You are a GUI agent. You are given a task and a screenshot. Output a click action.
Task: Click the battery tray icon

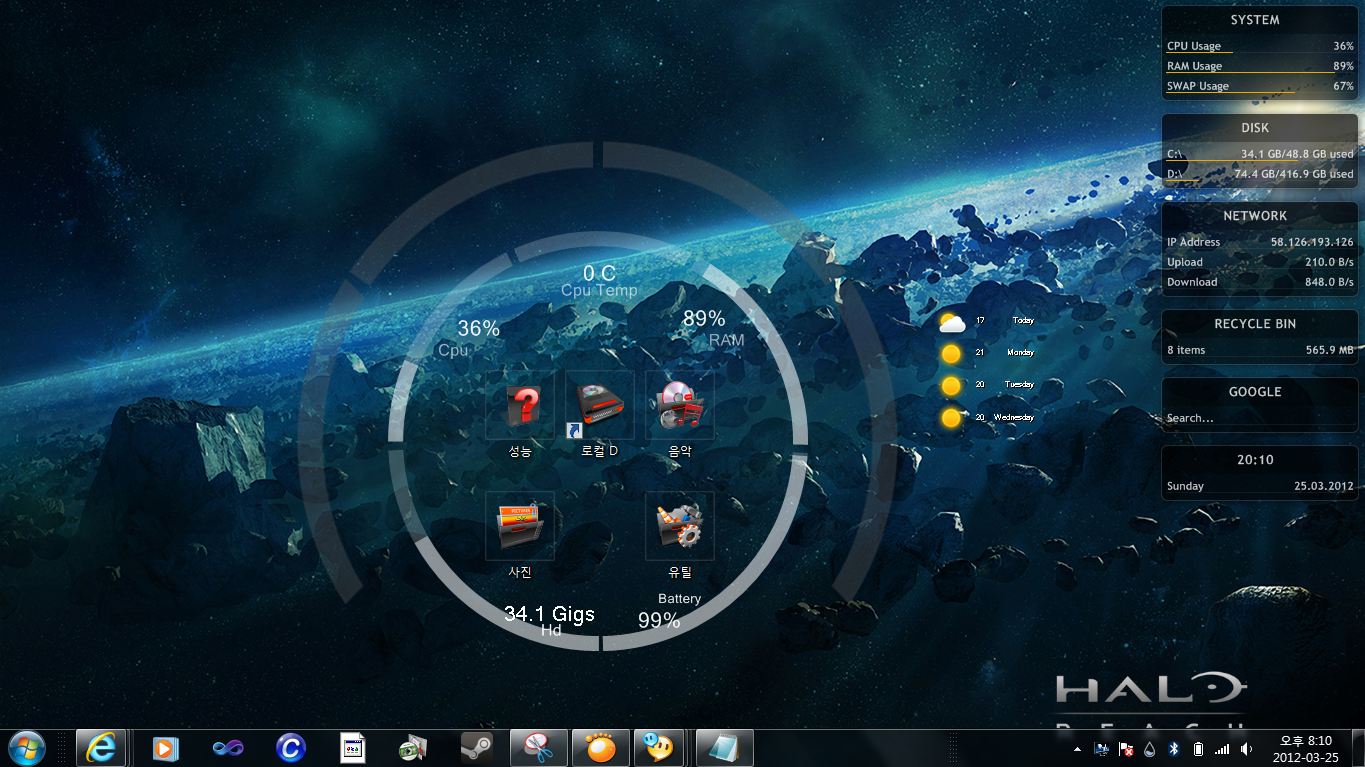pyautogui.click(x=1198, y=749)
